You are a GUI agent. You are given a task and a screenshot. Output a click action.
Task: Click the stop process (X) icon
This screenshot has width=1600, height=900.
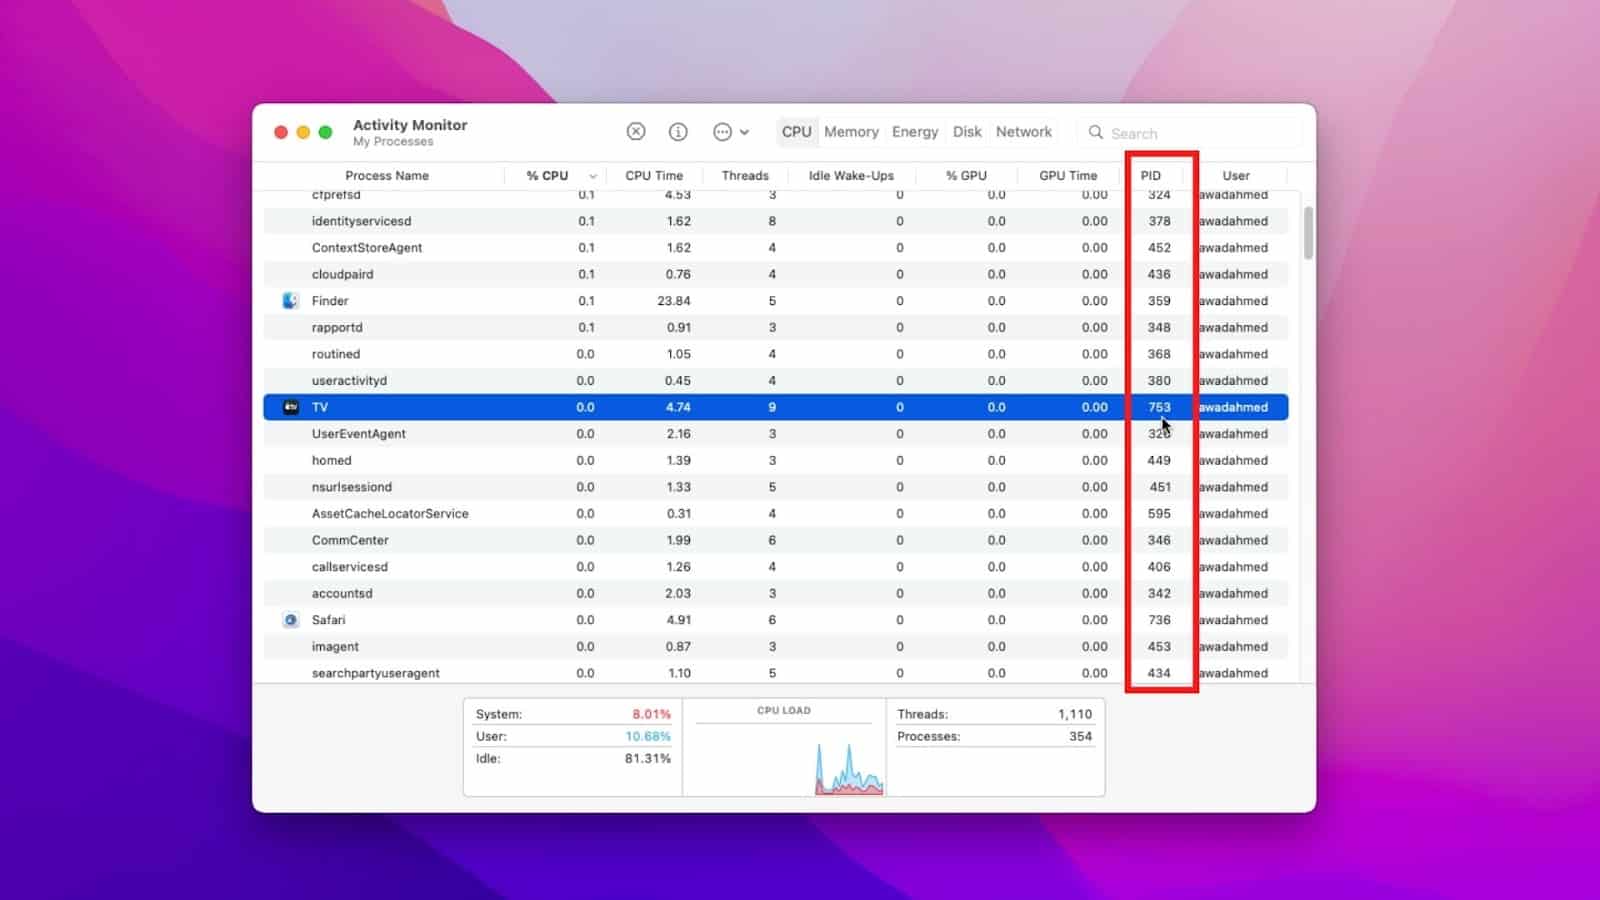pyautogui.click(x=636, y=131)
